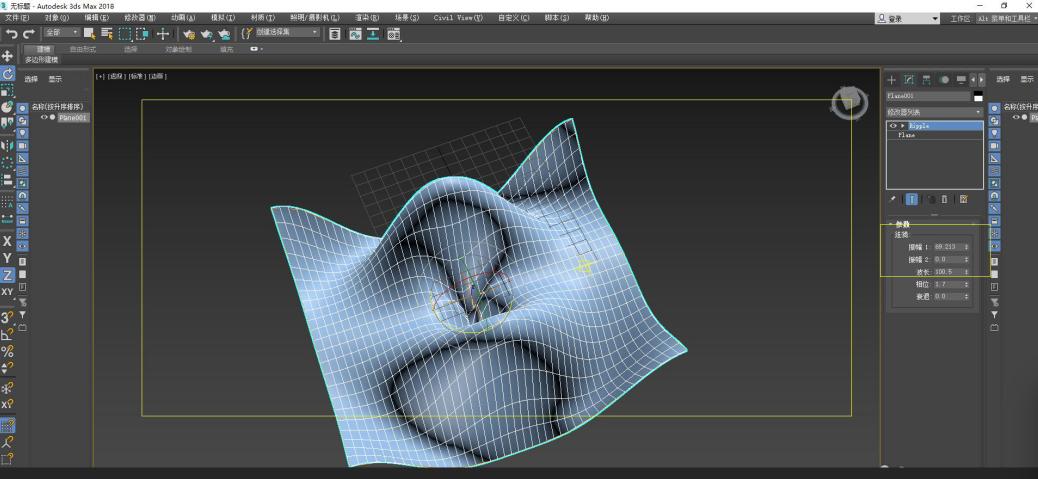Open 选择 menu in left scene explorer
The height and width of the screenshot is (479, 1038).
[x=31, y=79]
